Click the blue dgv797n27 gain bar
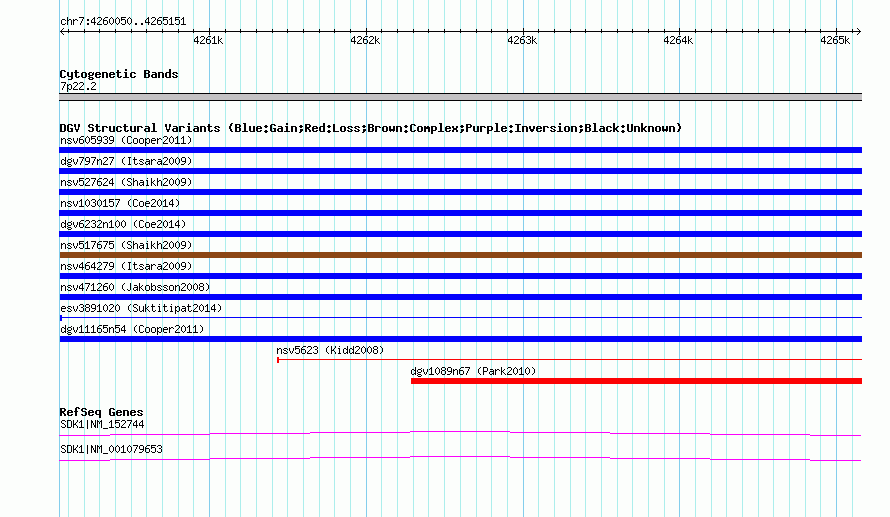The image size is (890, 517). coord(460,171)
